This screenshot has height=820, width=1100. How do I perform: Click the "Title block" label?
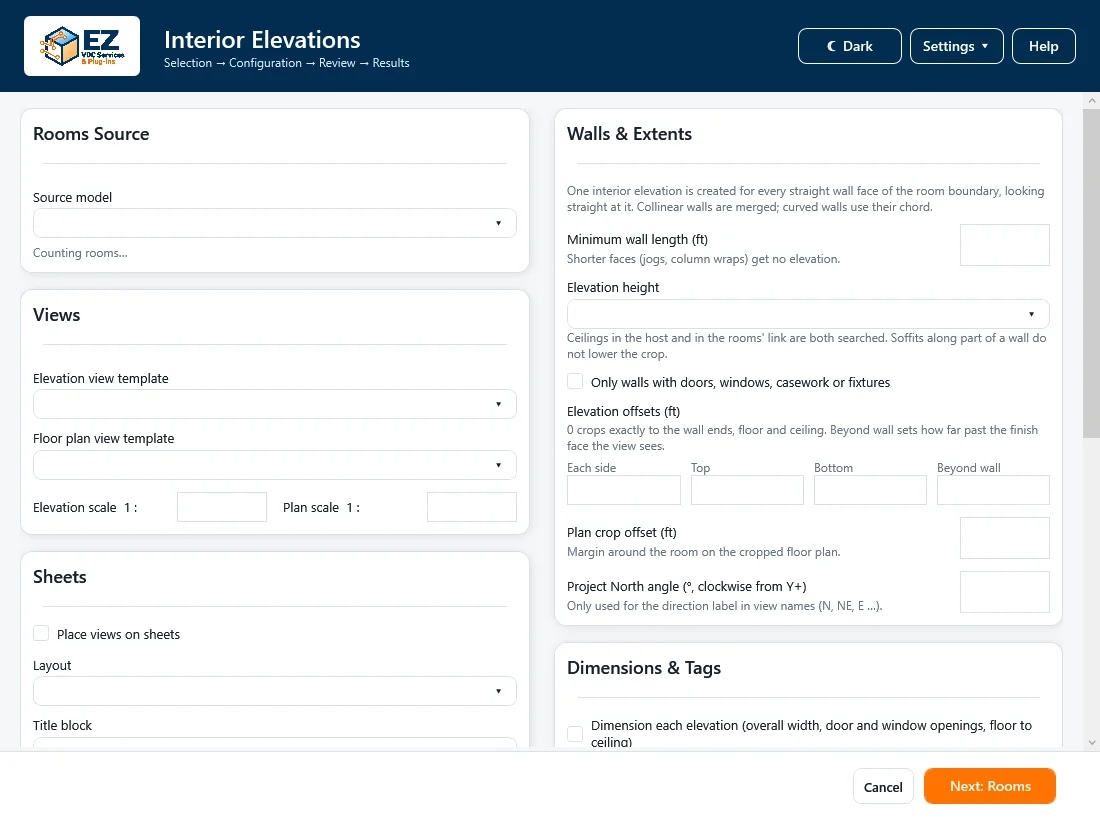[x=62, y=725]
